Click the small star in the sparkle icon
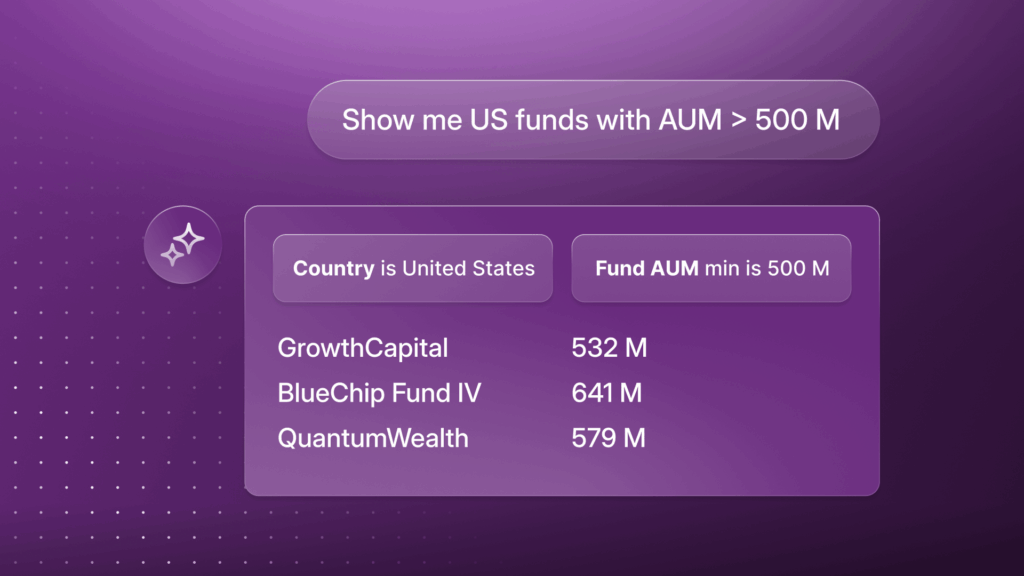 [172, 256]
